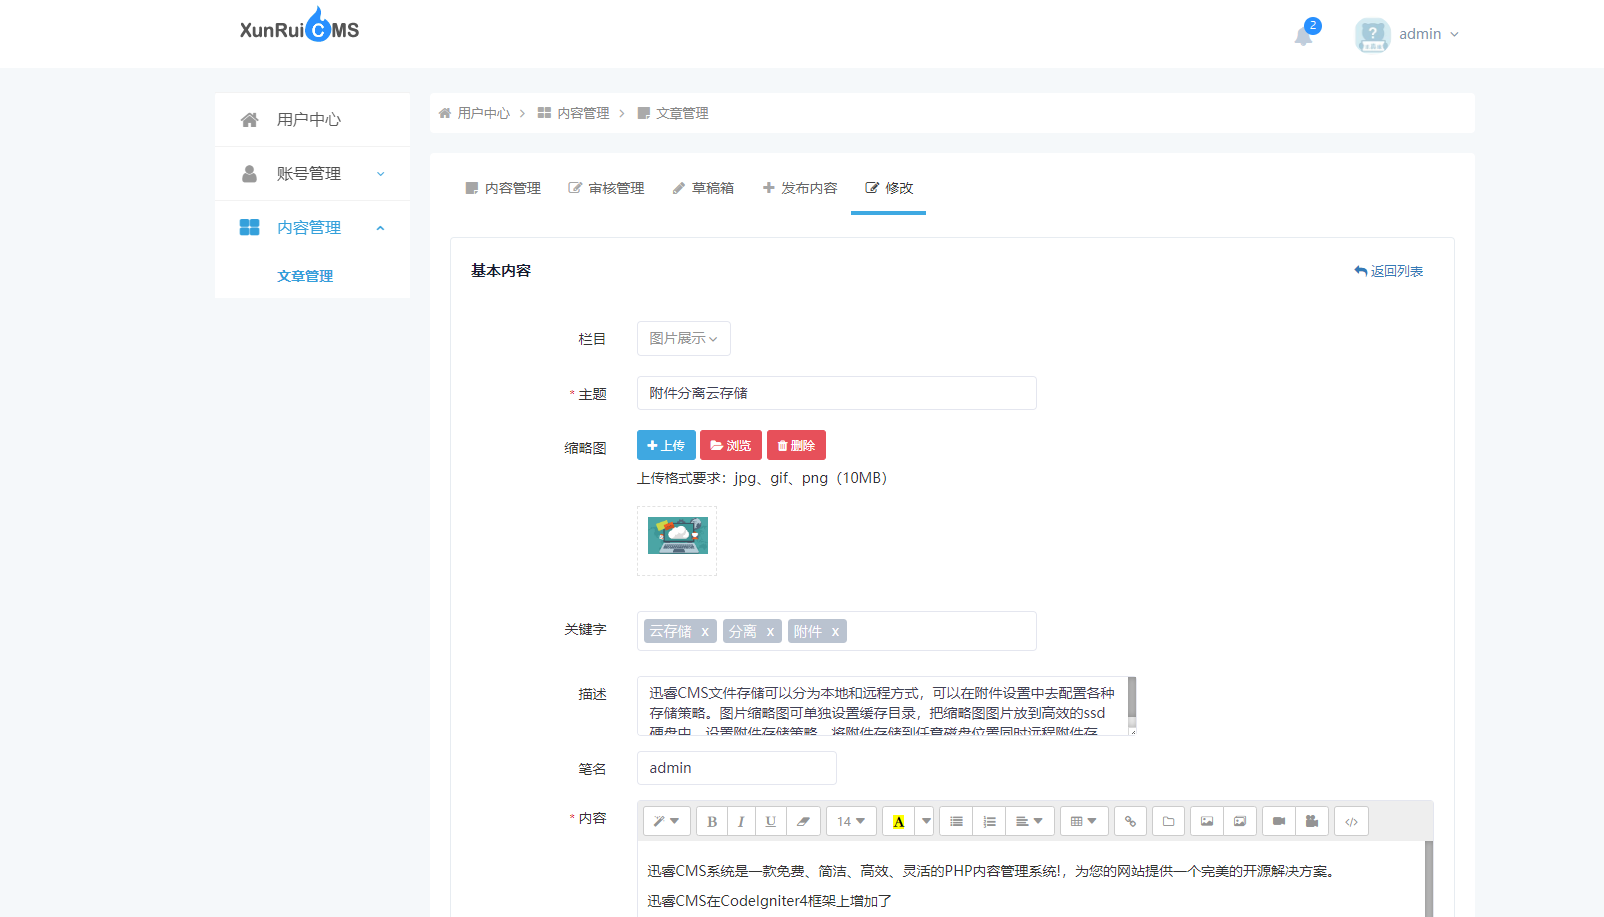This screenshot has width=1604, height=917.
Task: Open 用户中心 in the sidebar
Action: (312, 120)
